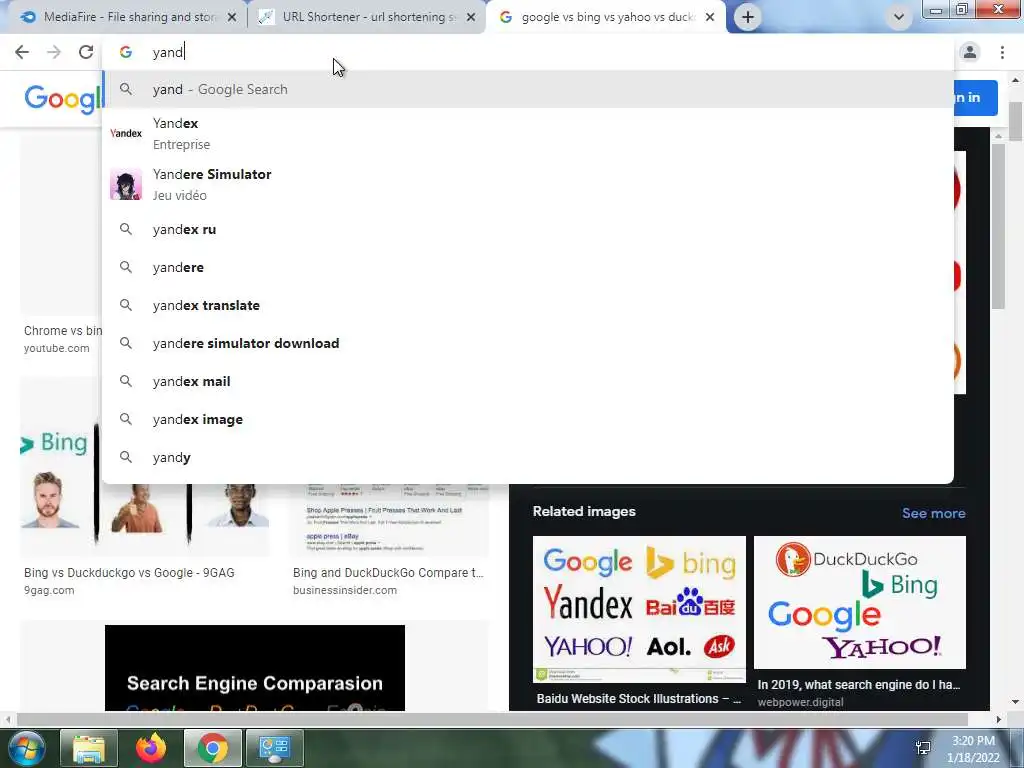Open the Chrome three-dot menu
Screen dimensions: 1024x768
(x=1002, y=52)
